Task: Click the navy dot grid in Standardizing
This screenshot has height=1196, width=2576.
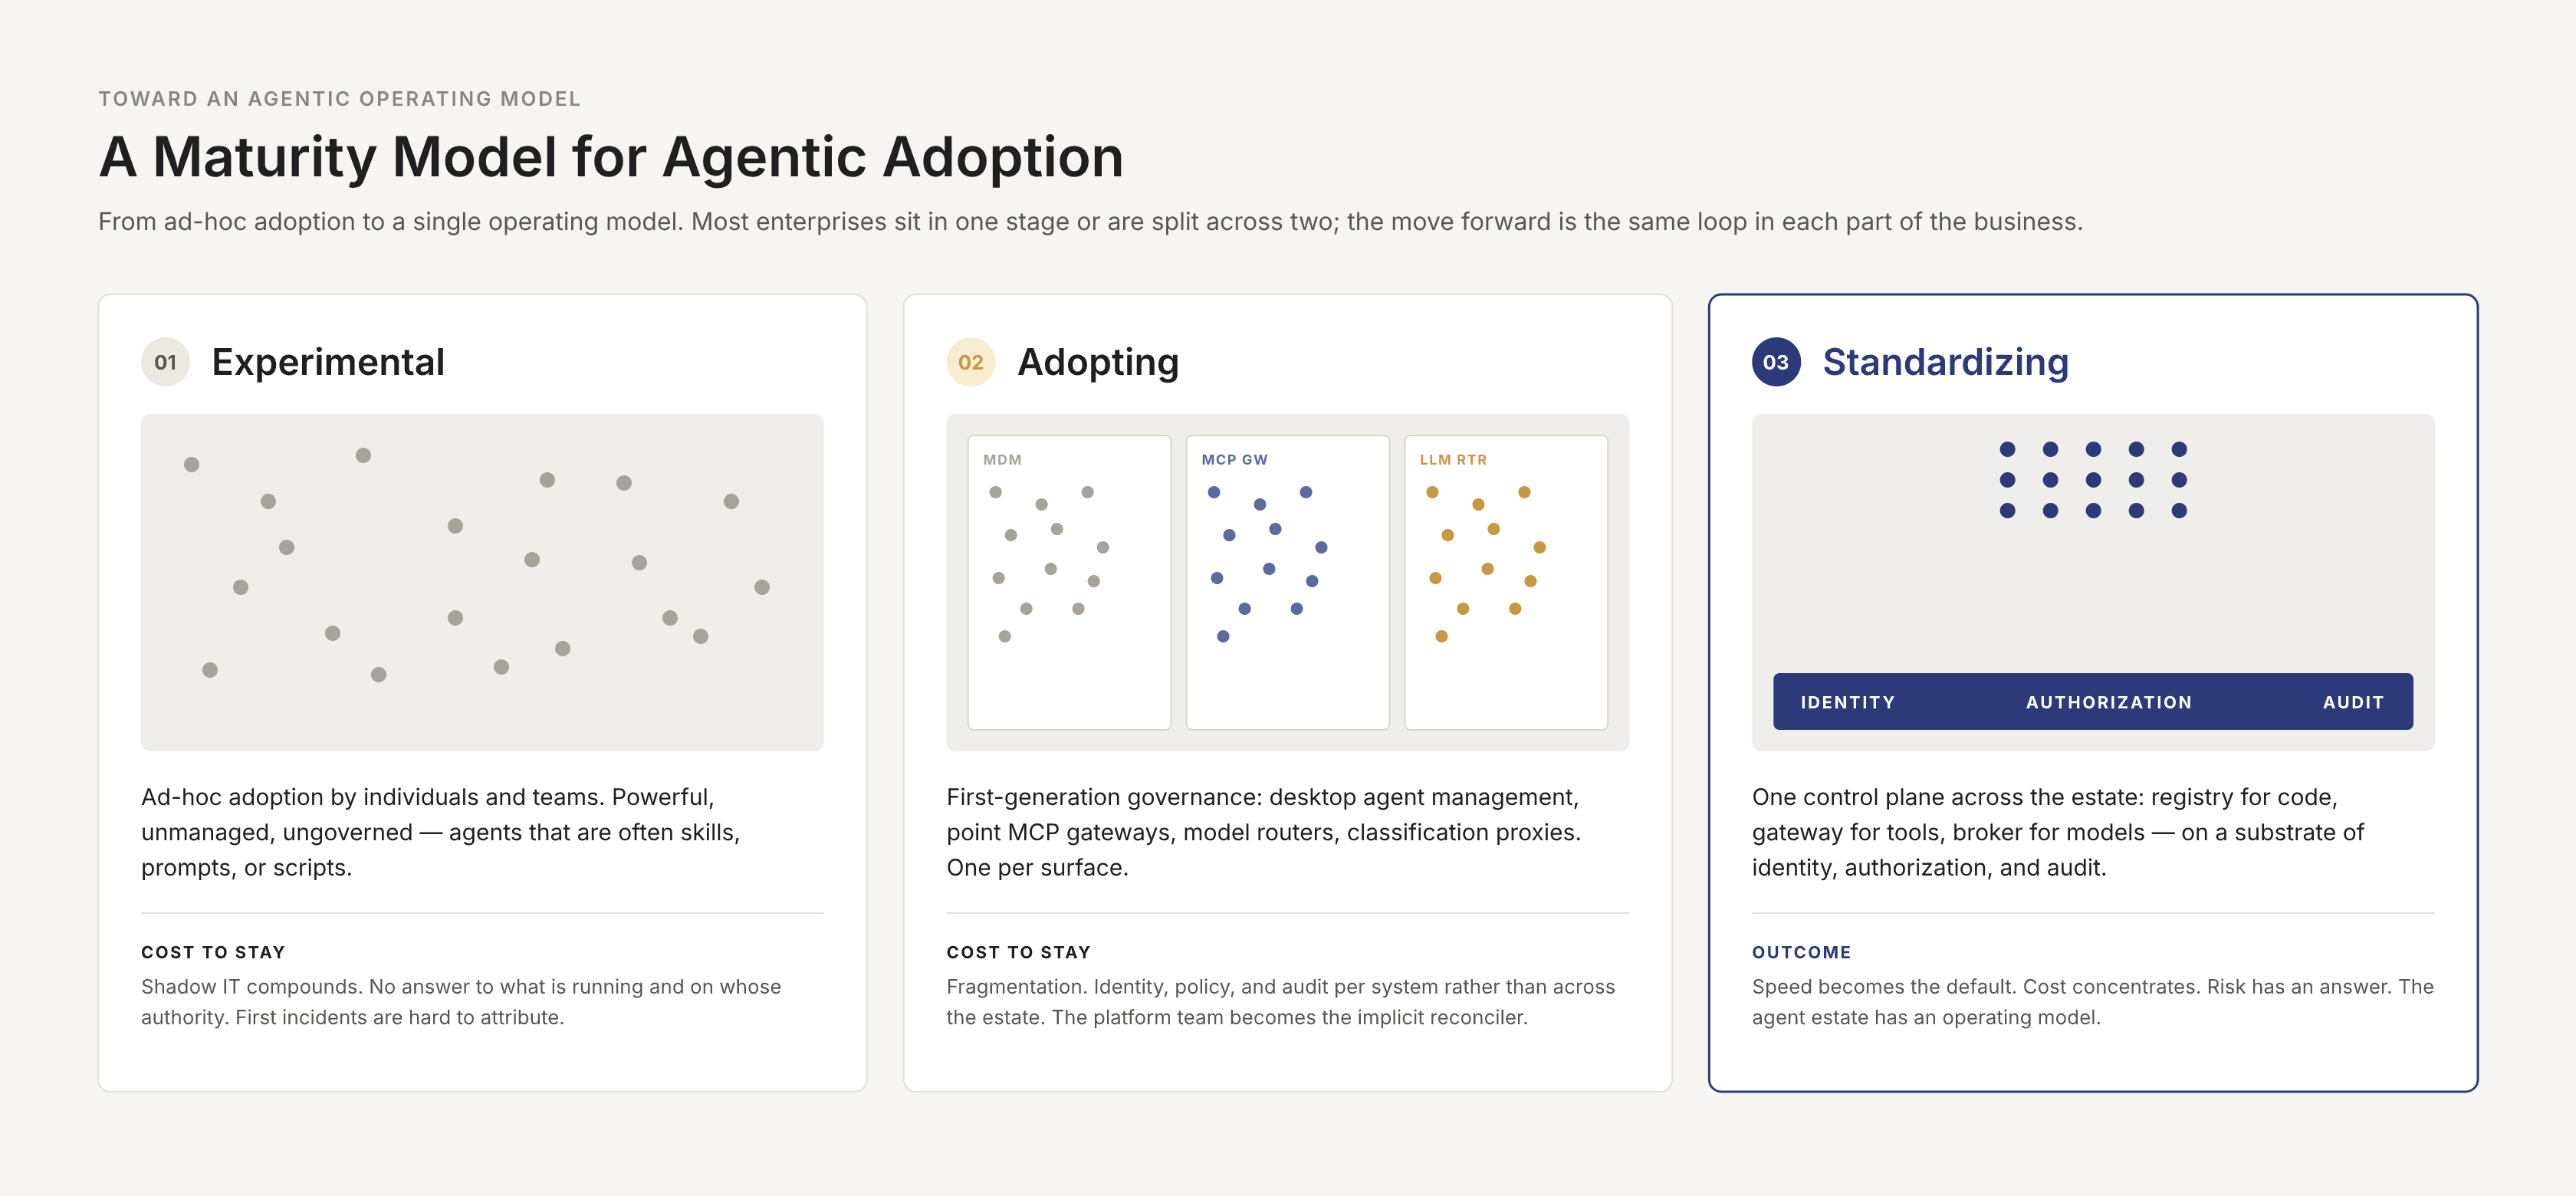Action: point(2093,480)
